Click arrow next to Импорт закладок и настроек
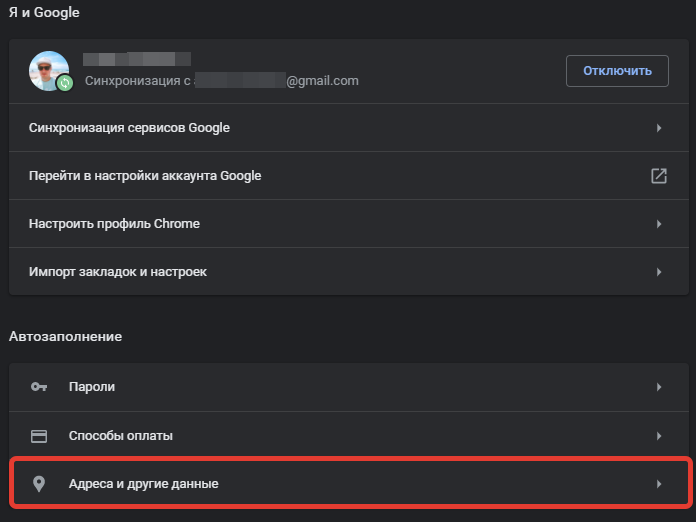Viewport: 696px width, 522px height. pyautogui.click(x=659, y=272)
